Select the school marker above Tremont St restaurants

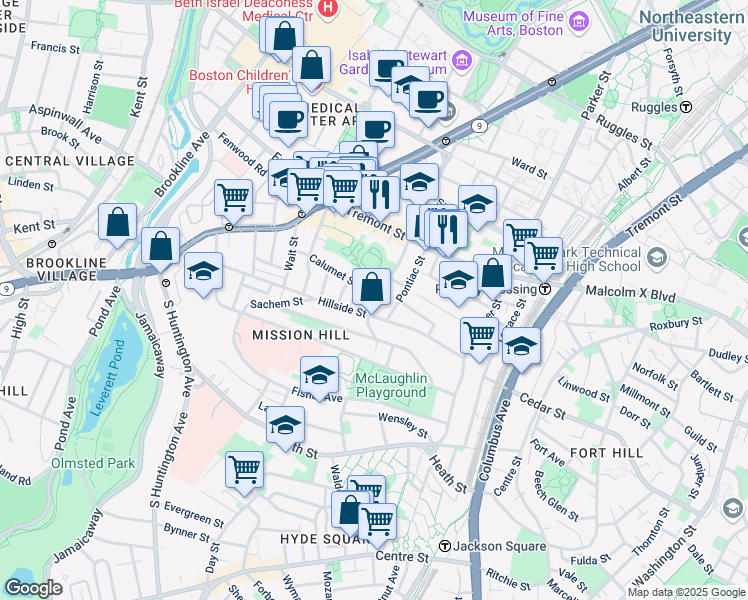[x=419, y=183]
